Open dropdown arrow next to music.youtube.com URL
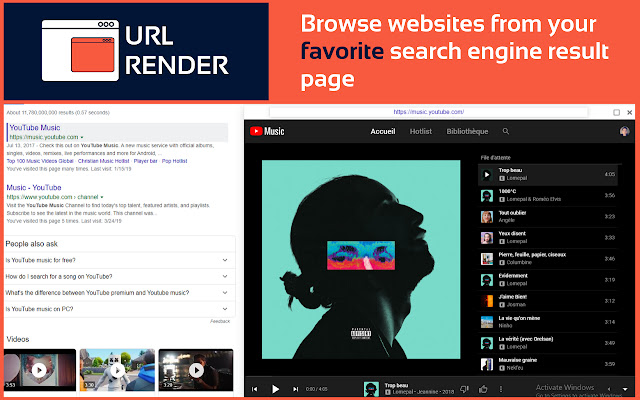 [x=82, y=137]
